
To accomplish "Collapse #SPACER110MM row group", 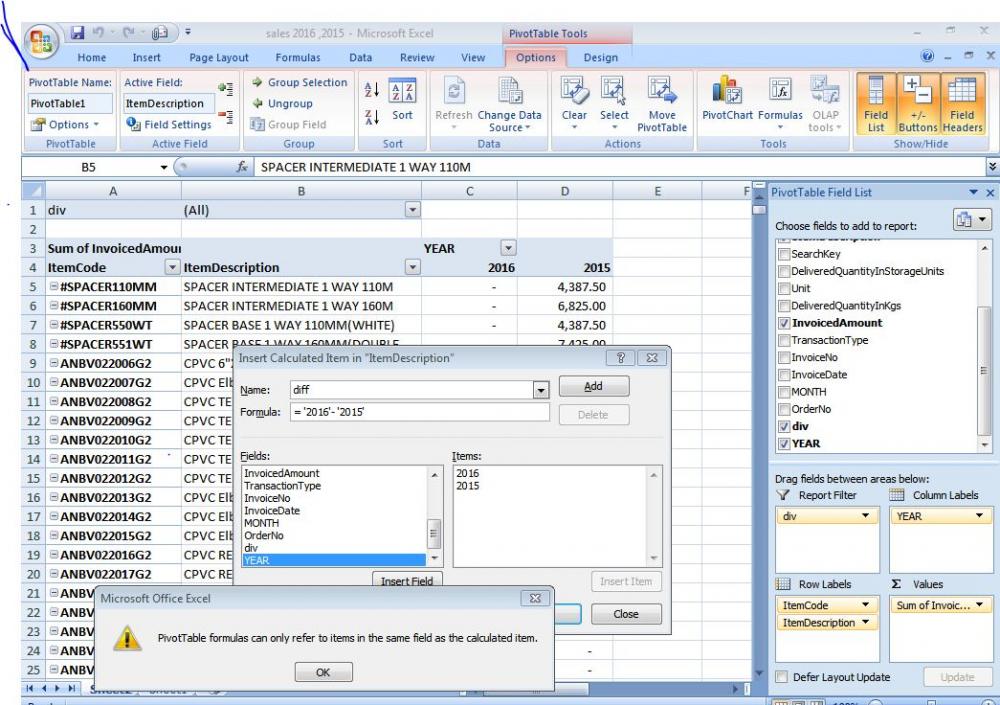I will (54, 286).
